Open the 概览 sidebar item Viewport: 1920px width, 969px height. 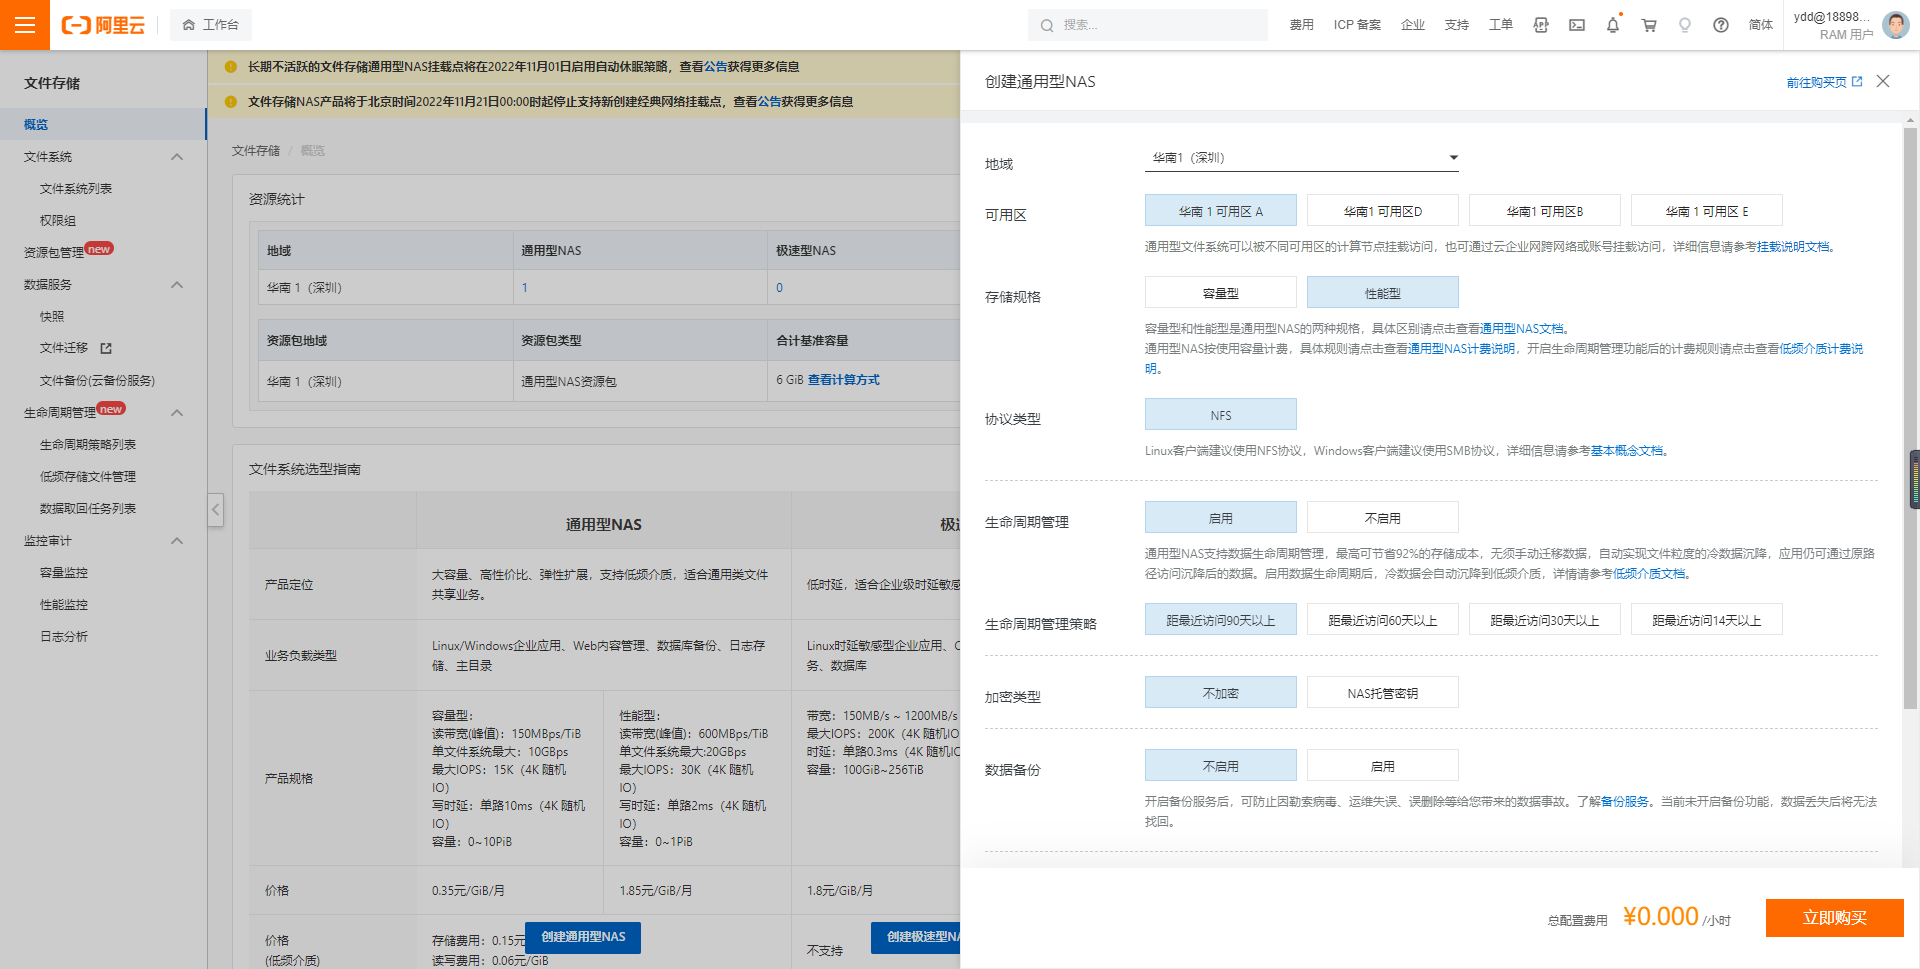pos(103,124)
